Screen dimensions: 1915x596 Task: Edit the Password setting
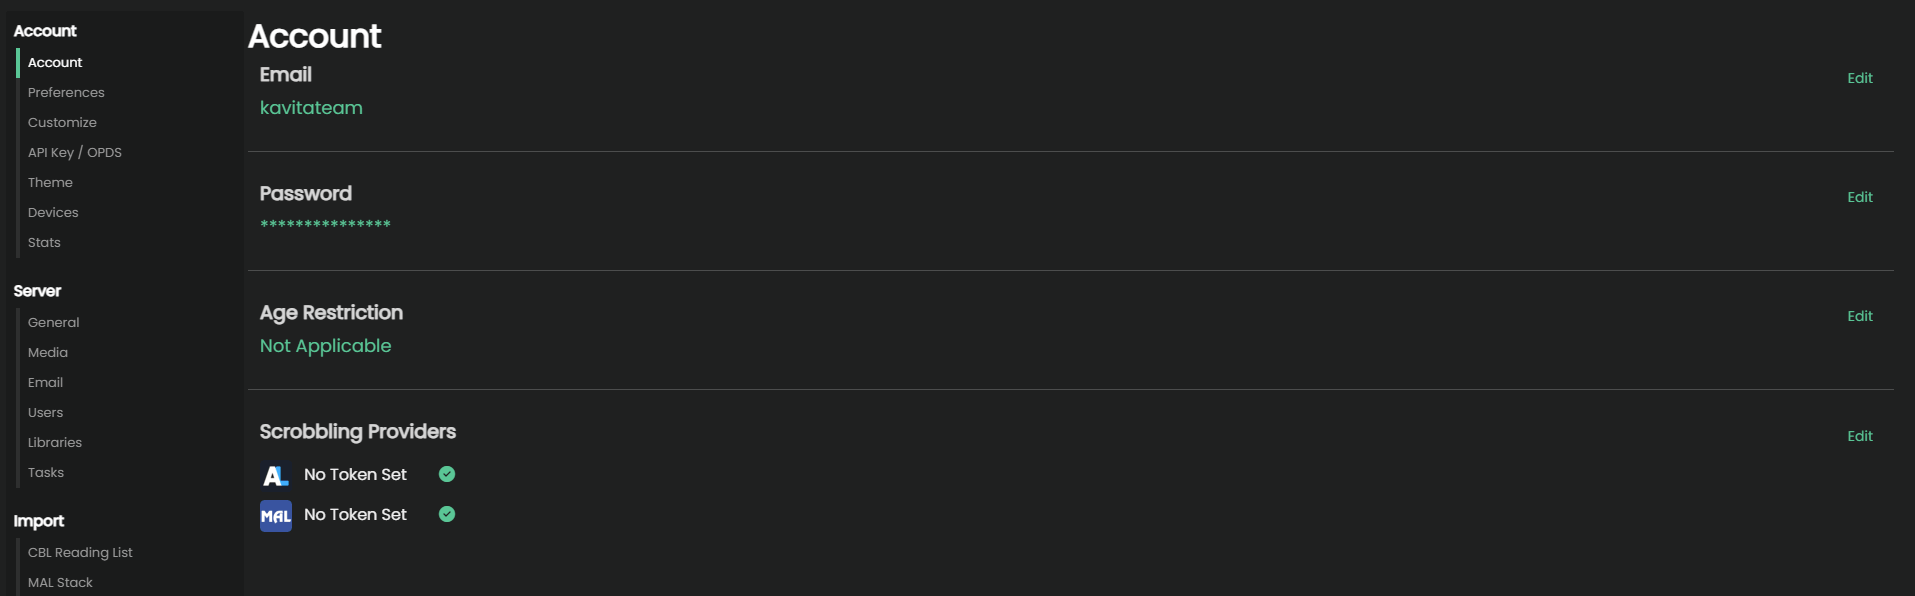[x=1859, y=197]
